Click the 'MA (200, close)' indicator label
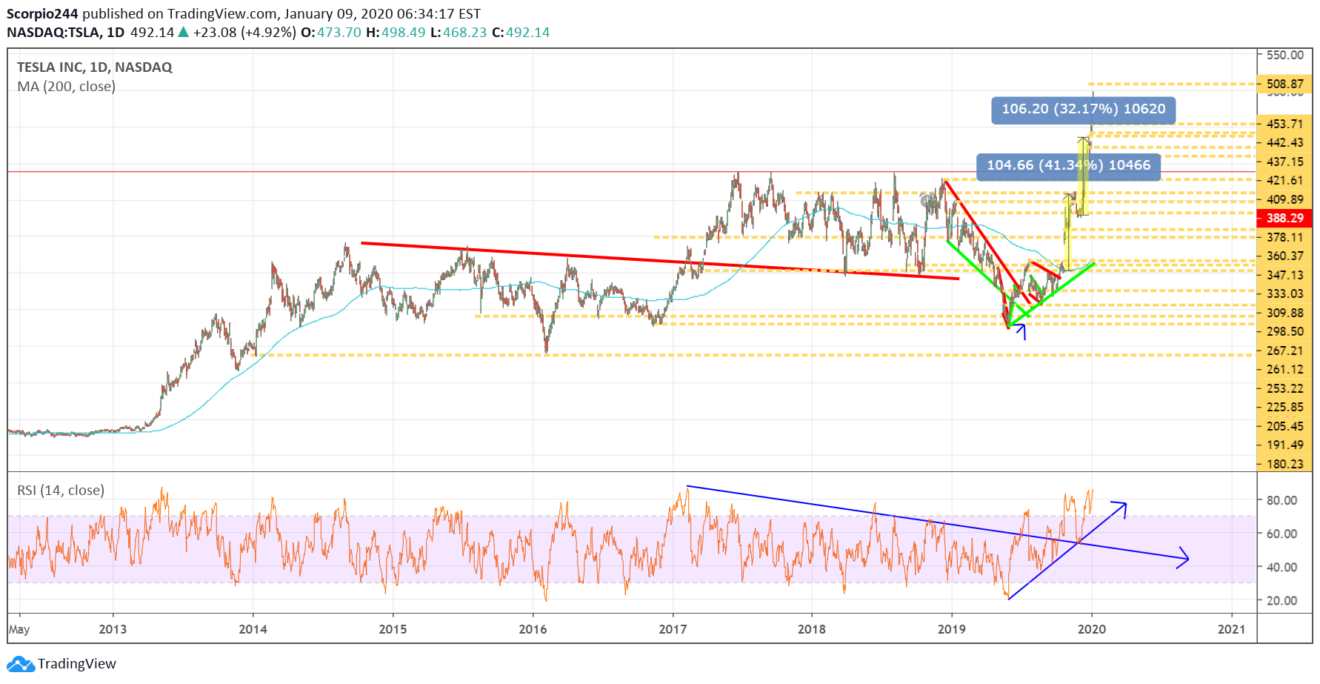 tap(66, 87)
